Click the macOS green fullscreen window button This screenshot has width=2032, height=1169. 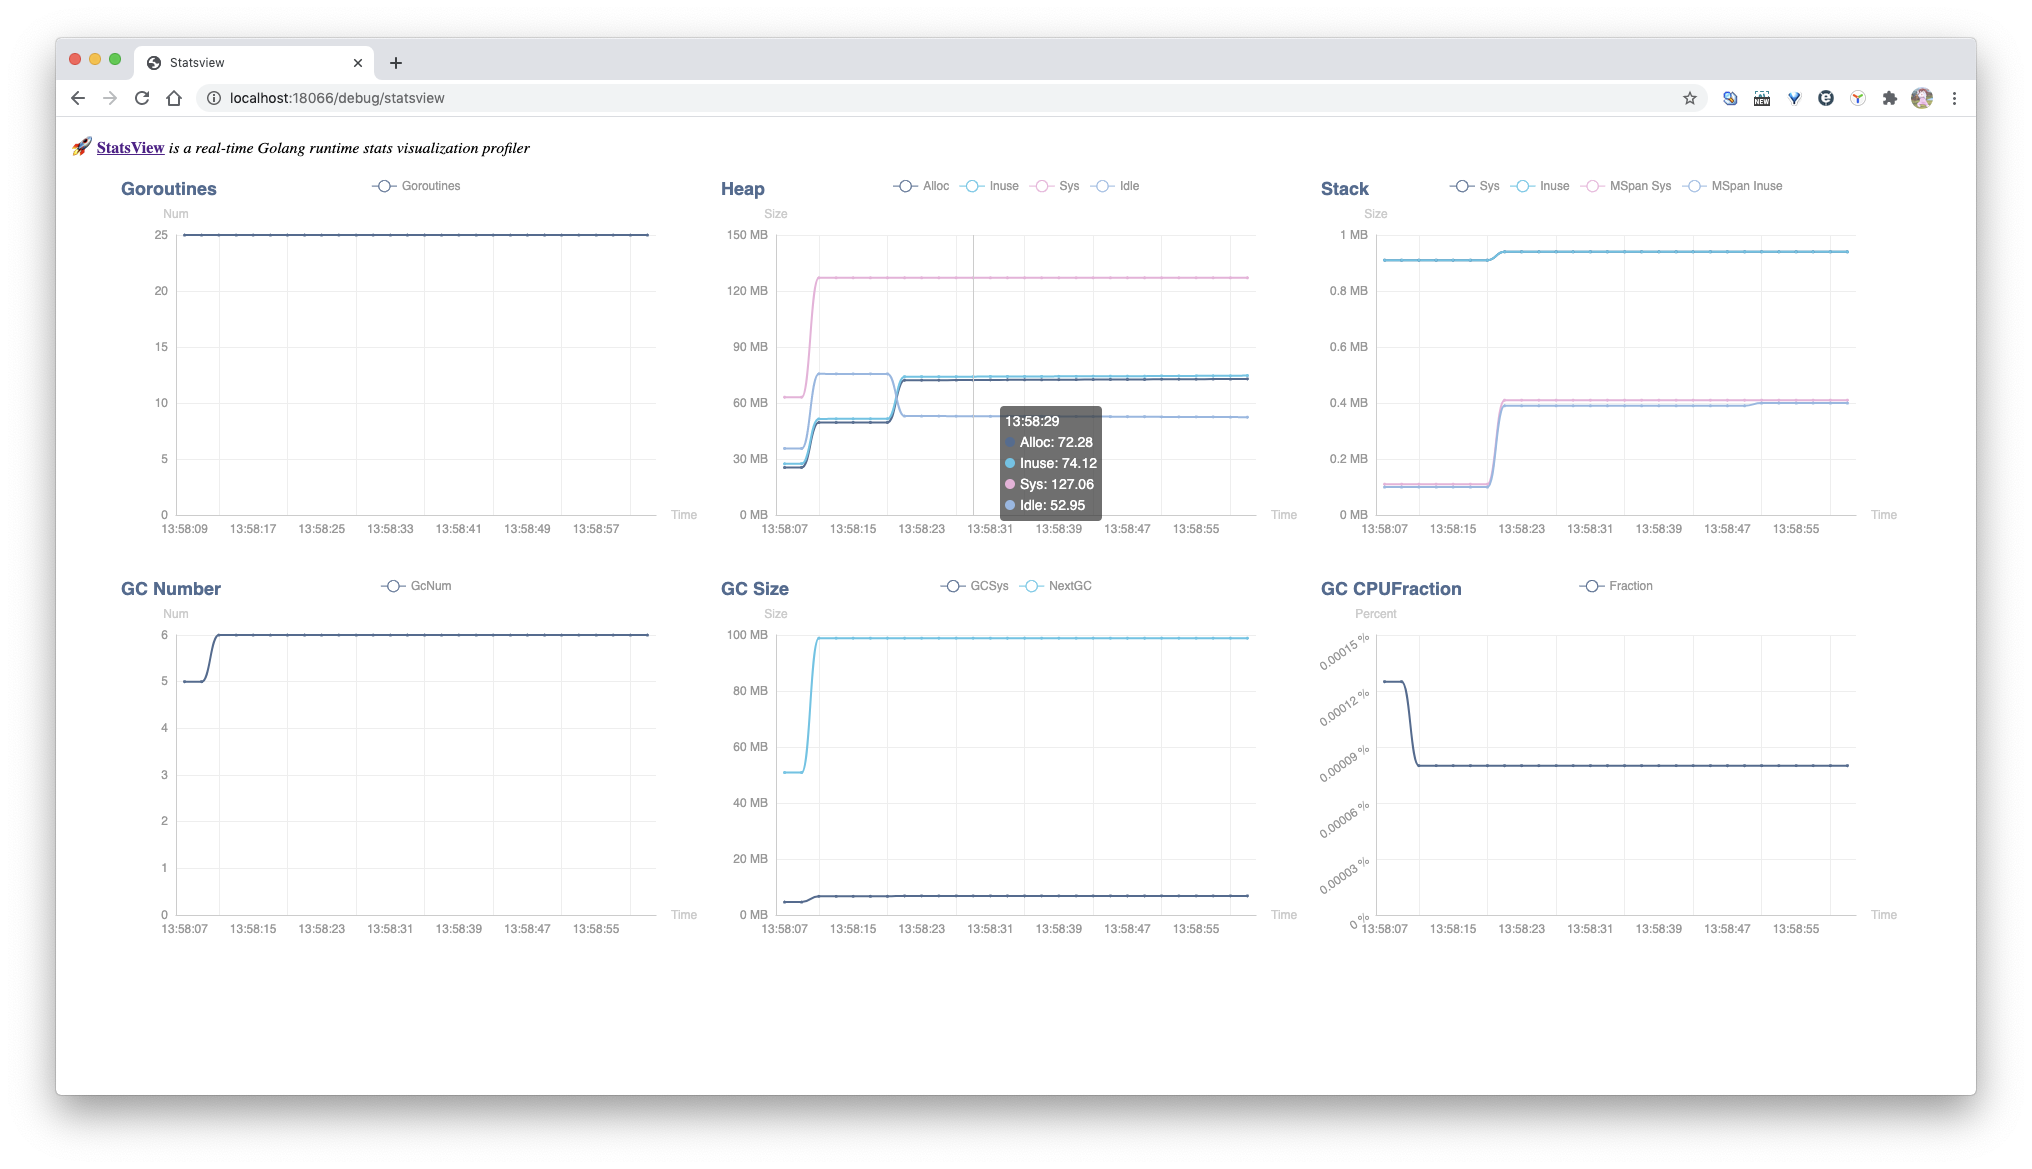(x=115, y=59)
